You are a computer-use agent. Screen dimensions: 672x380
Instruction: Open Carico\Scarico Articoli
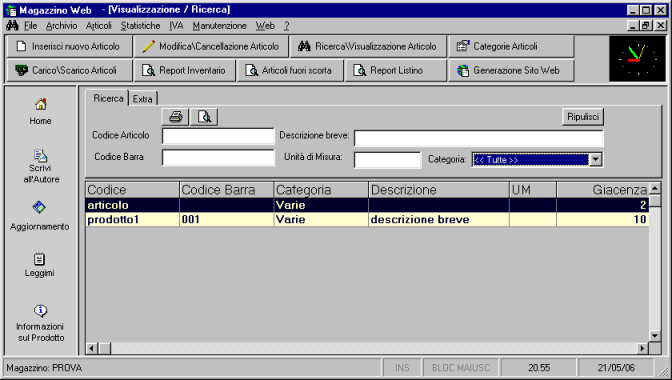(69, 70)
